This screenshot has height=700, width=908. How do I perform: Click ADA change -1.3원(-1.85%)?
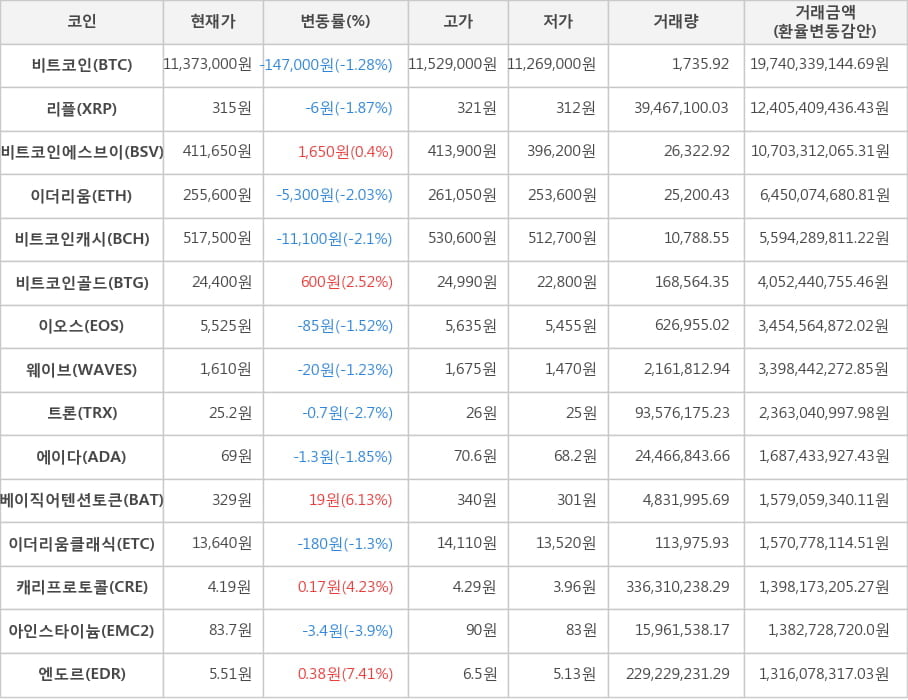(x=343, y=457)
